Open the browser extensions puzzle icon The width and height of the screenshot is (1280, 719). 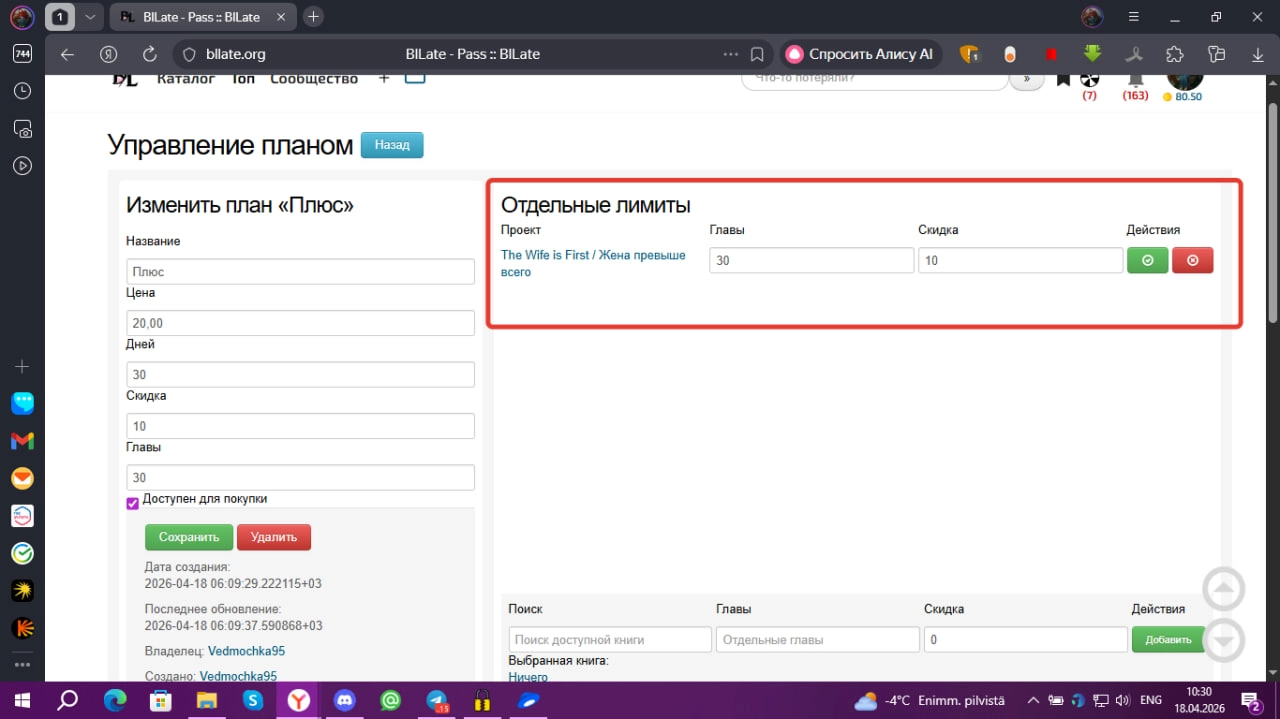coord(1175,54)
